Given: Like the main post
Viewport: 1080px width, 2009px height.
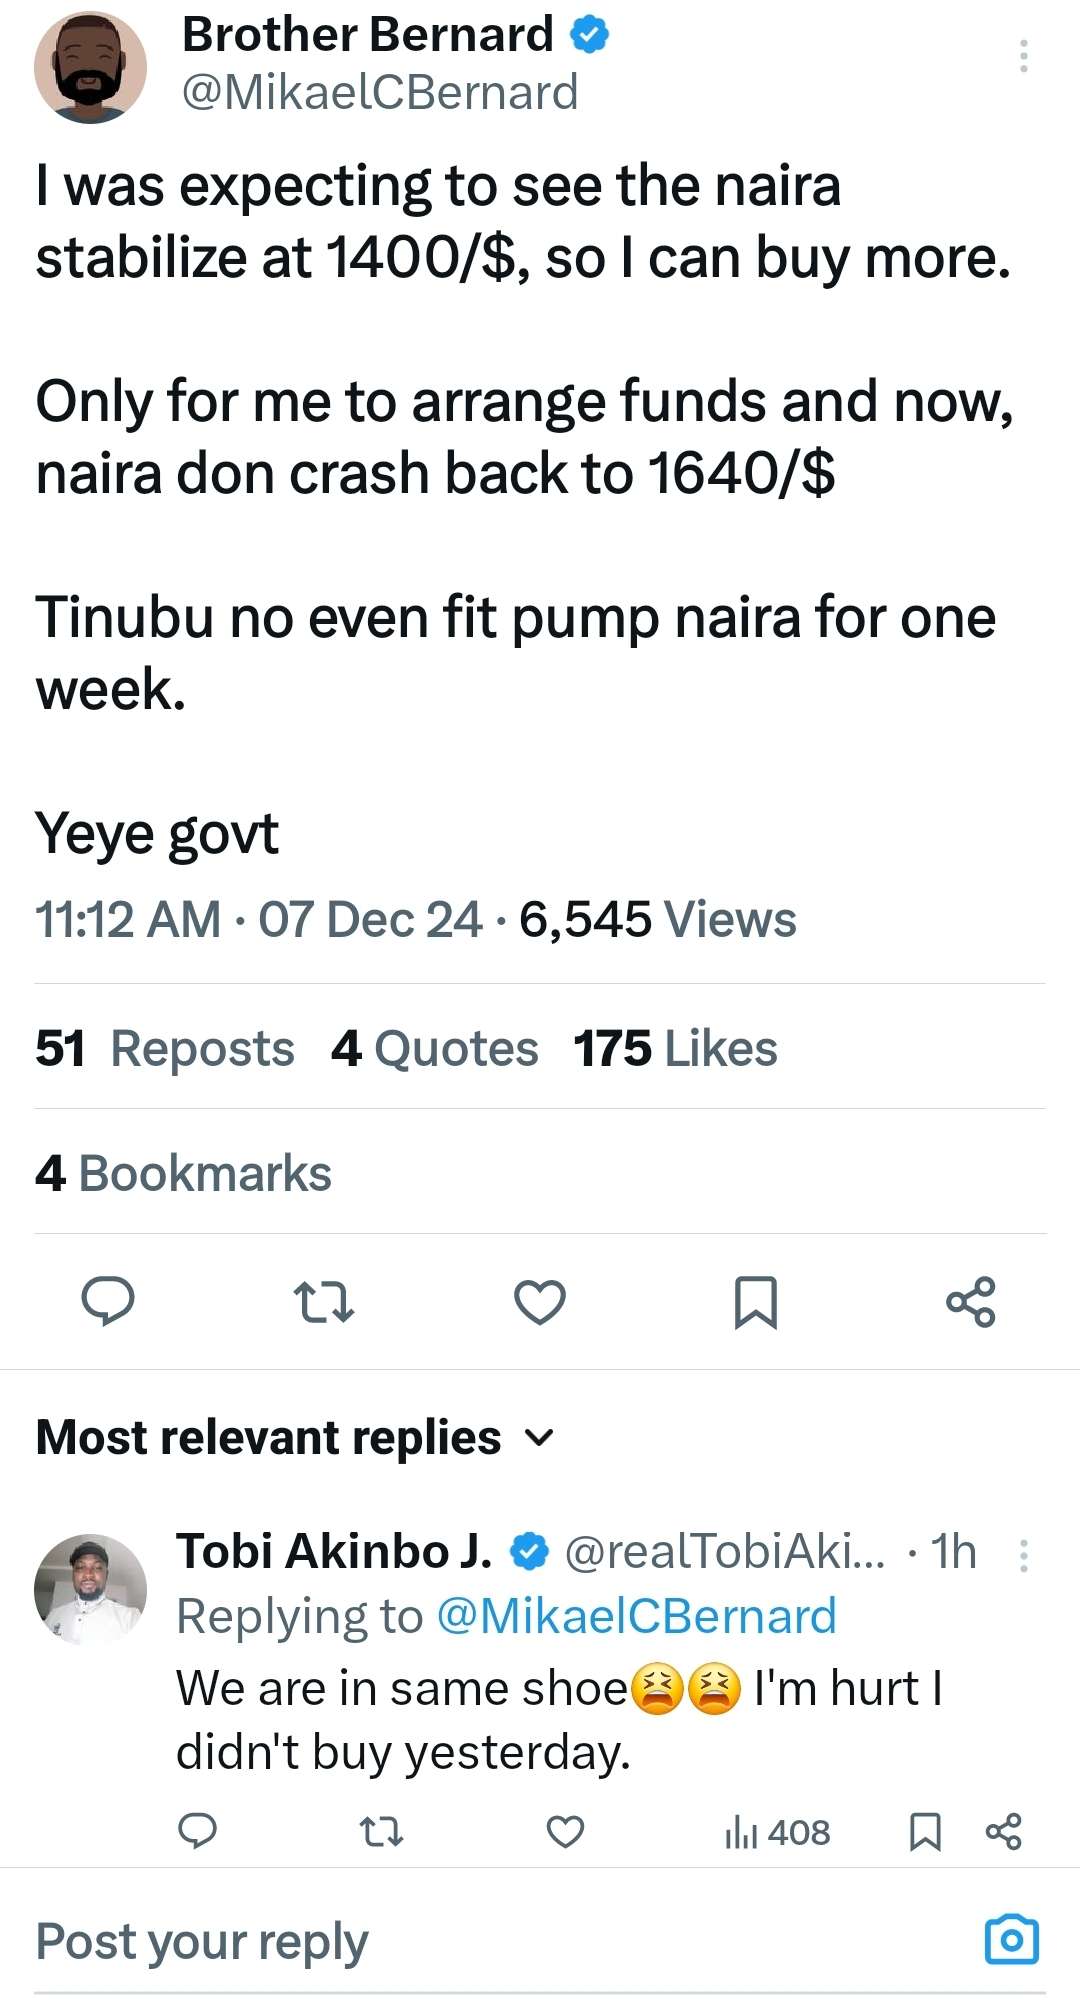Looking at the screenshot, I should [540, 1301].
